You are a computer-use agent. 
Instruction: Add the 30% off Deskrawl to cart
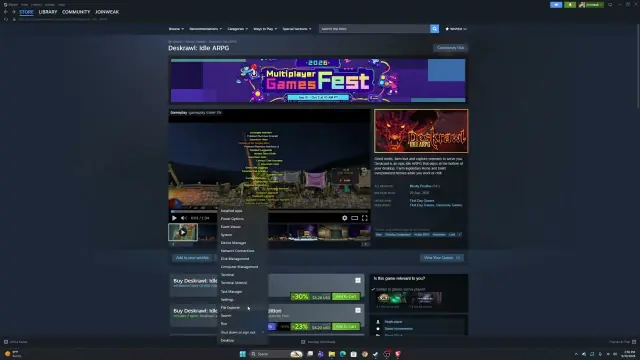point(346,297)
